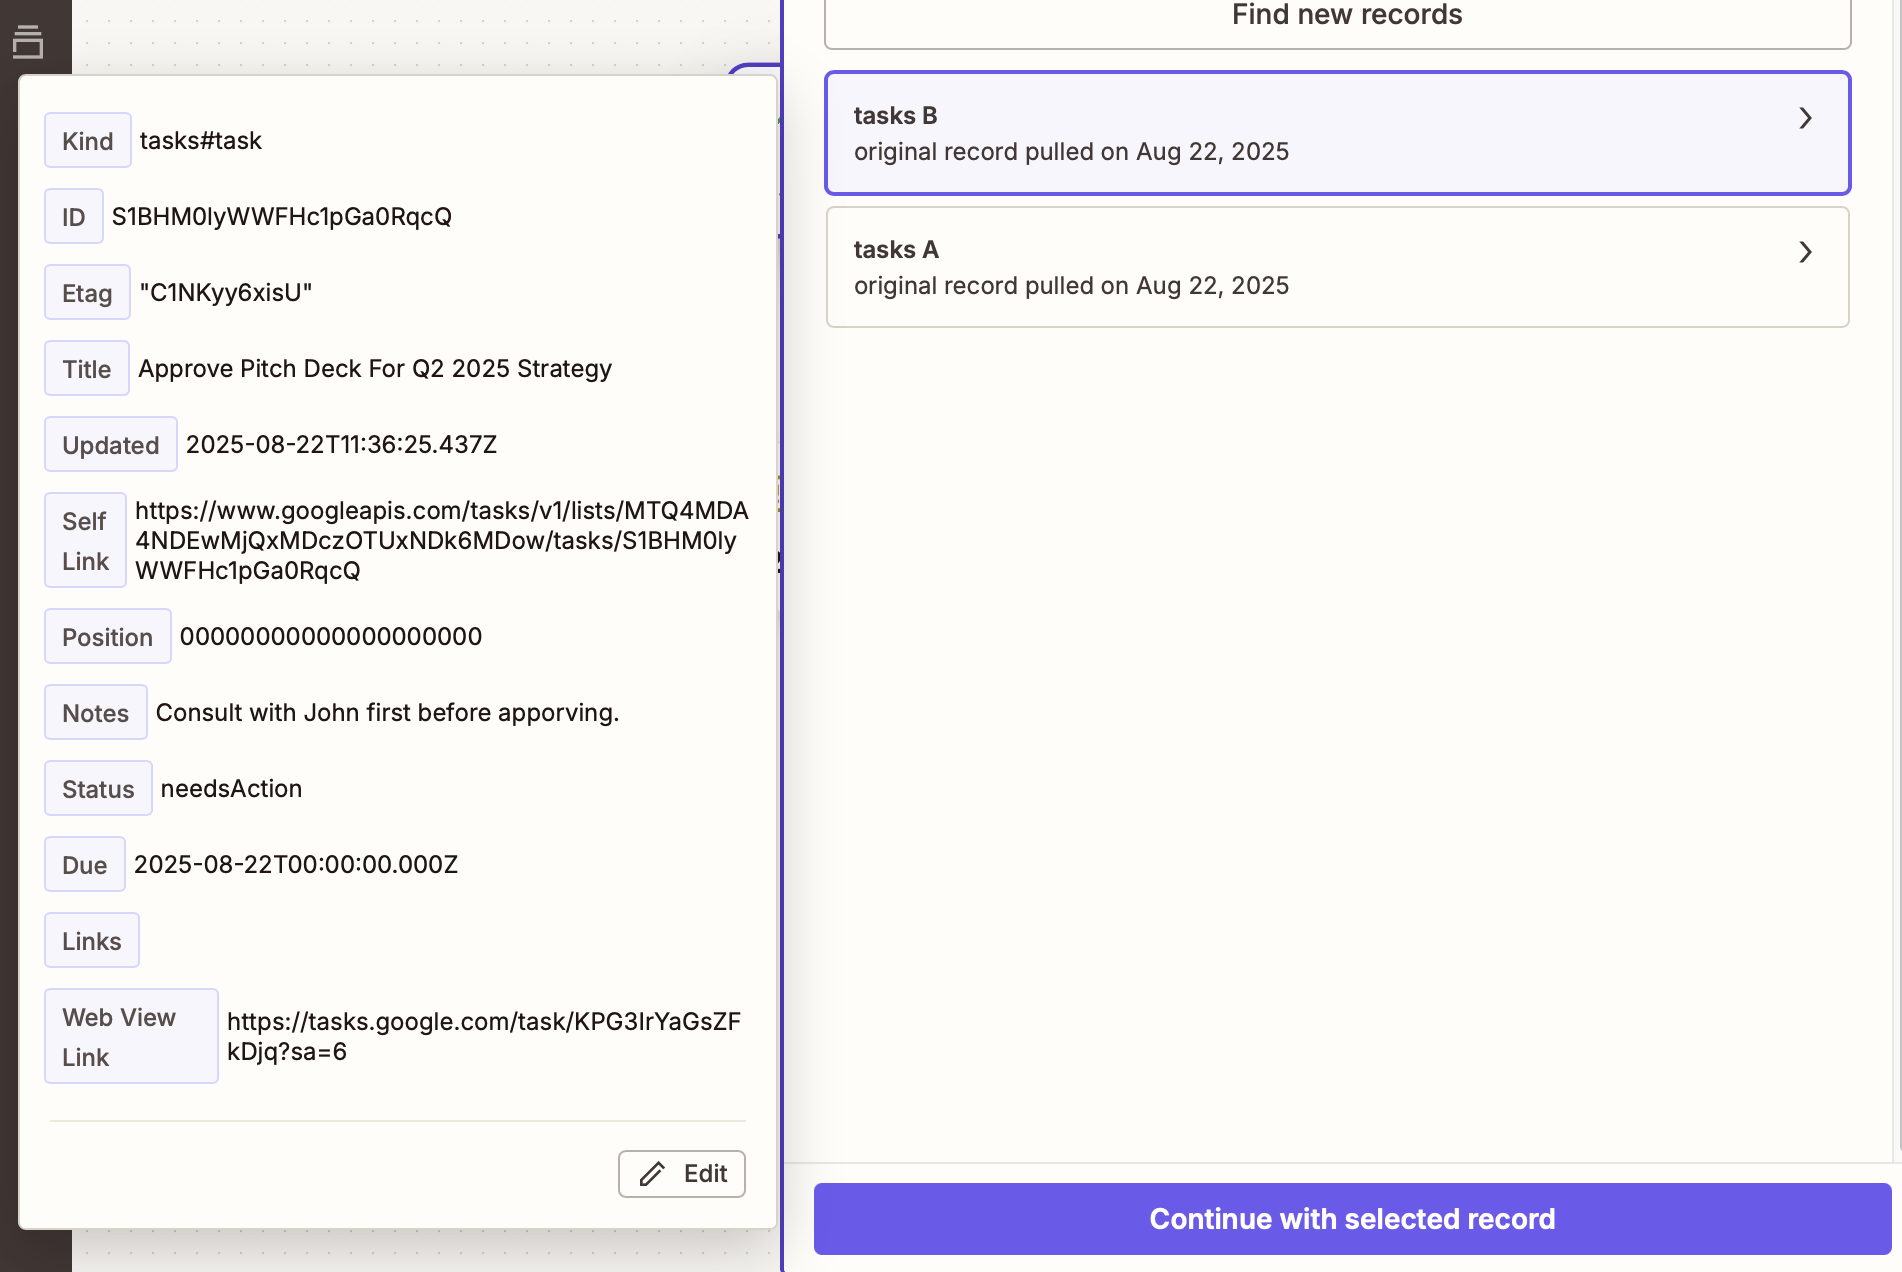This screenshot has height=1272, width=1902.
Task: Click the Etag field label
Action: coord(87,293)
